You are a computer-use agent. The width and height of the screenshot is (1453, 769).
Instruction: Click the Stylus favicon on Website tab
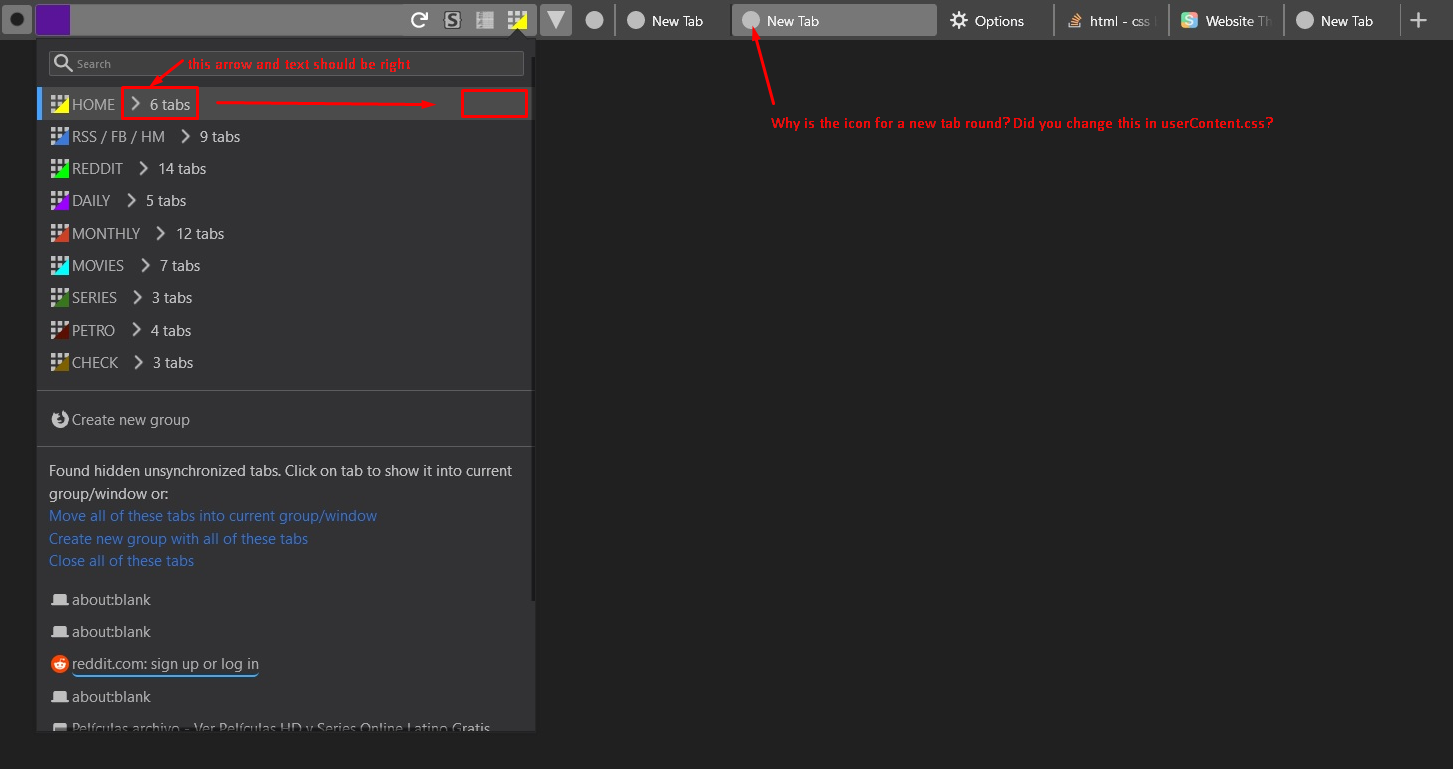[x=1189, y=20]
